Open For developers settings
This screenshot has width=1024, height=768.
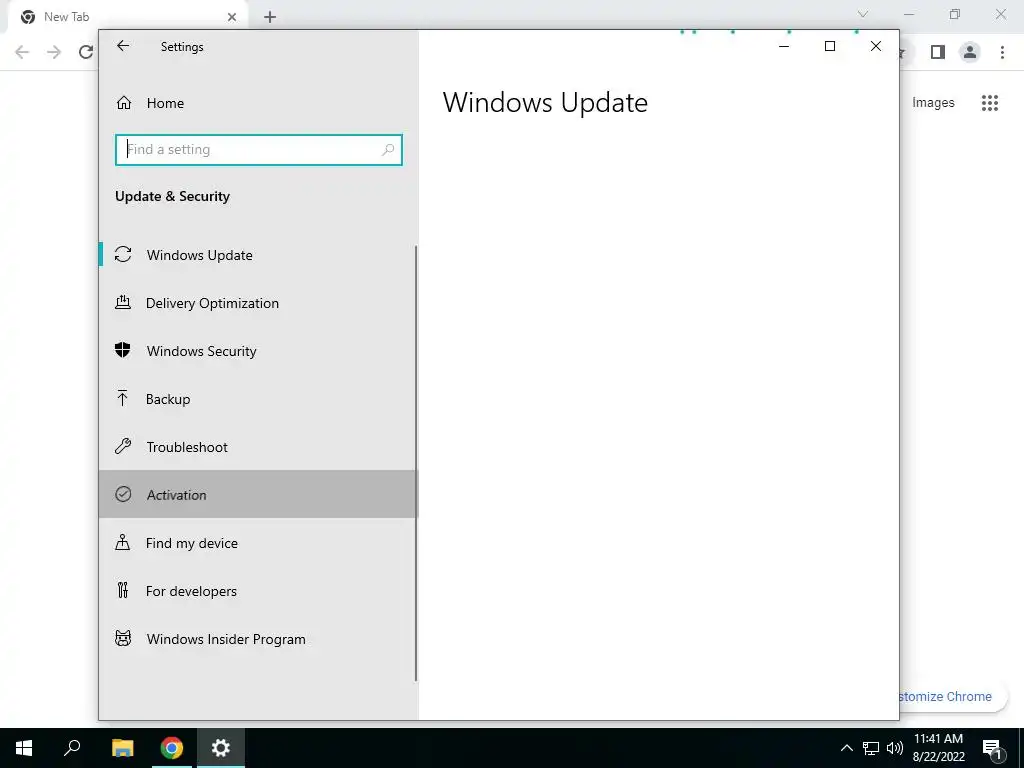coord(258,591)
